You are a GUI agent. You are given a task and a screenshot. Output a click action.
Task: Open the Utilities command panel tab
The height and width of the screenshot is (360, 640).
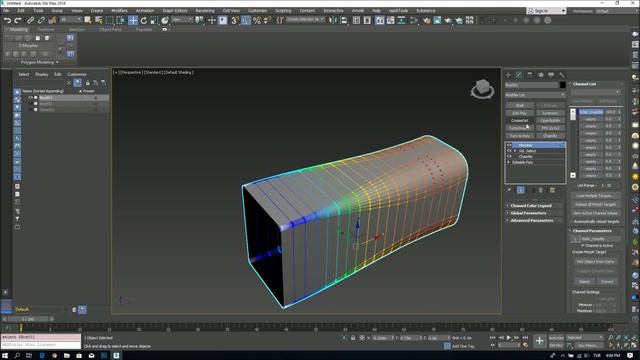coord(562,75)
